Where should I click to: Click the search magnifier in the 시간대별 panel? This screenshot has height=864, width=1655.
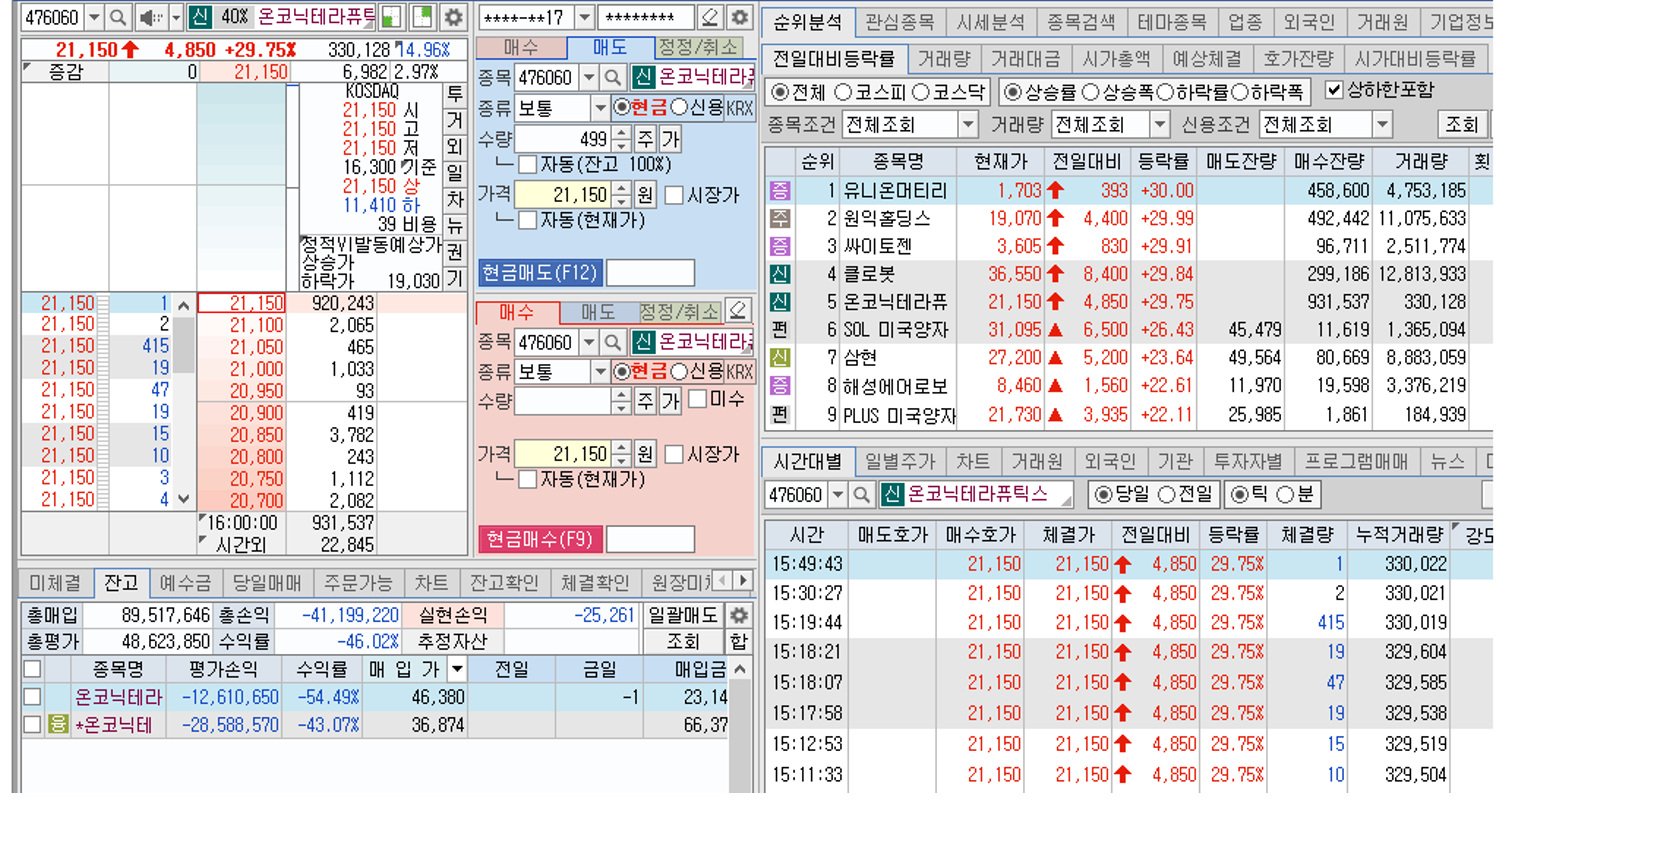click(x=861, y=494)
